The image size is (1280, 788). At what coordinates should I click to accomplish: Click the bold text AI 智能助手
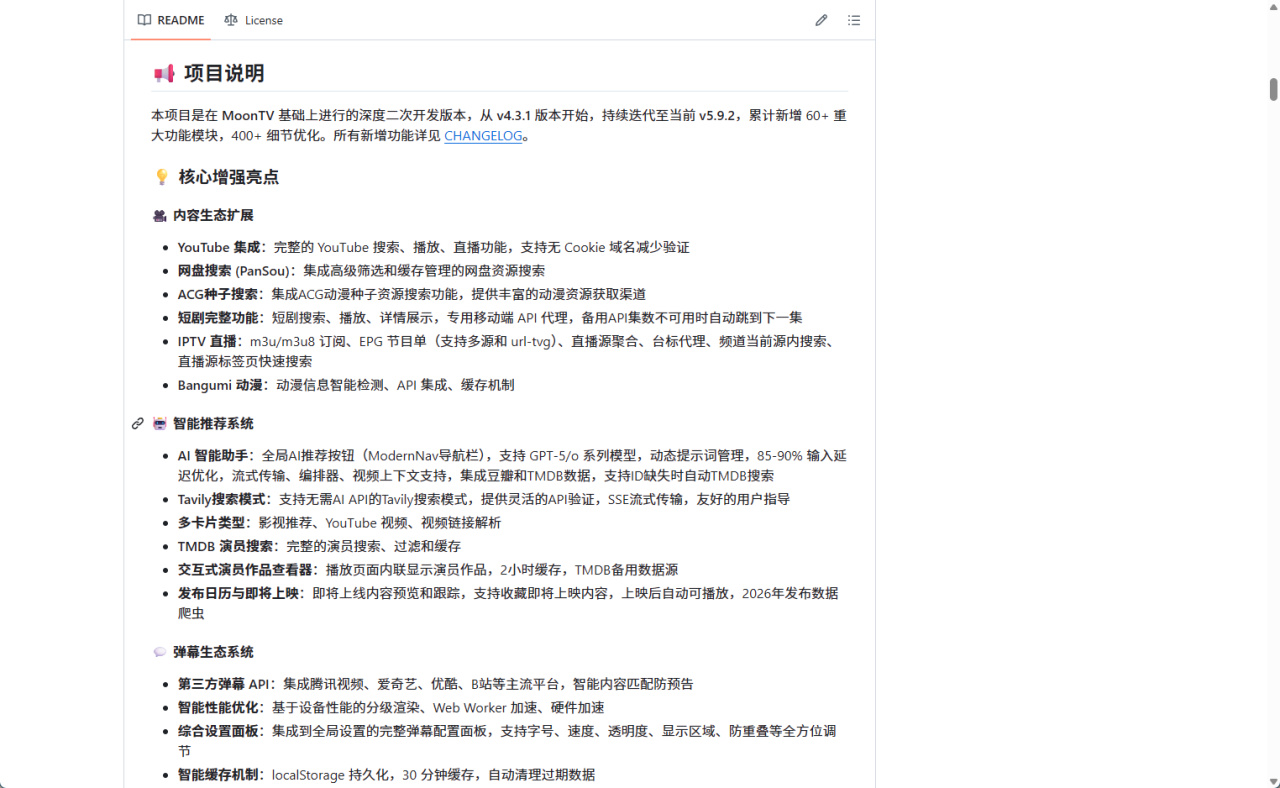(x=213, y=455)
